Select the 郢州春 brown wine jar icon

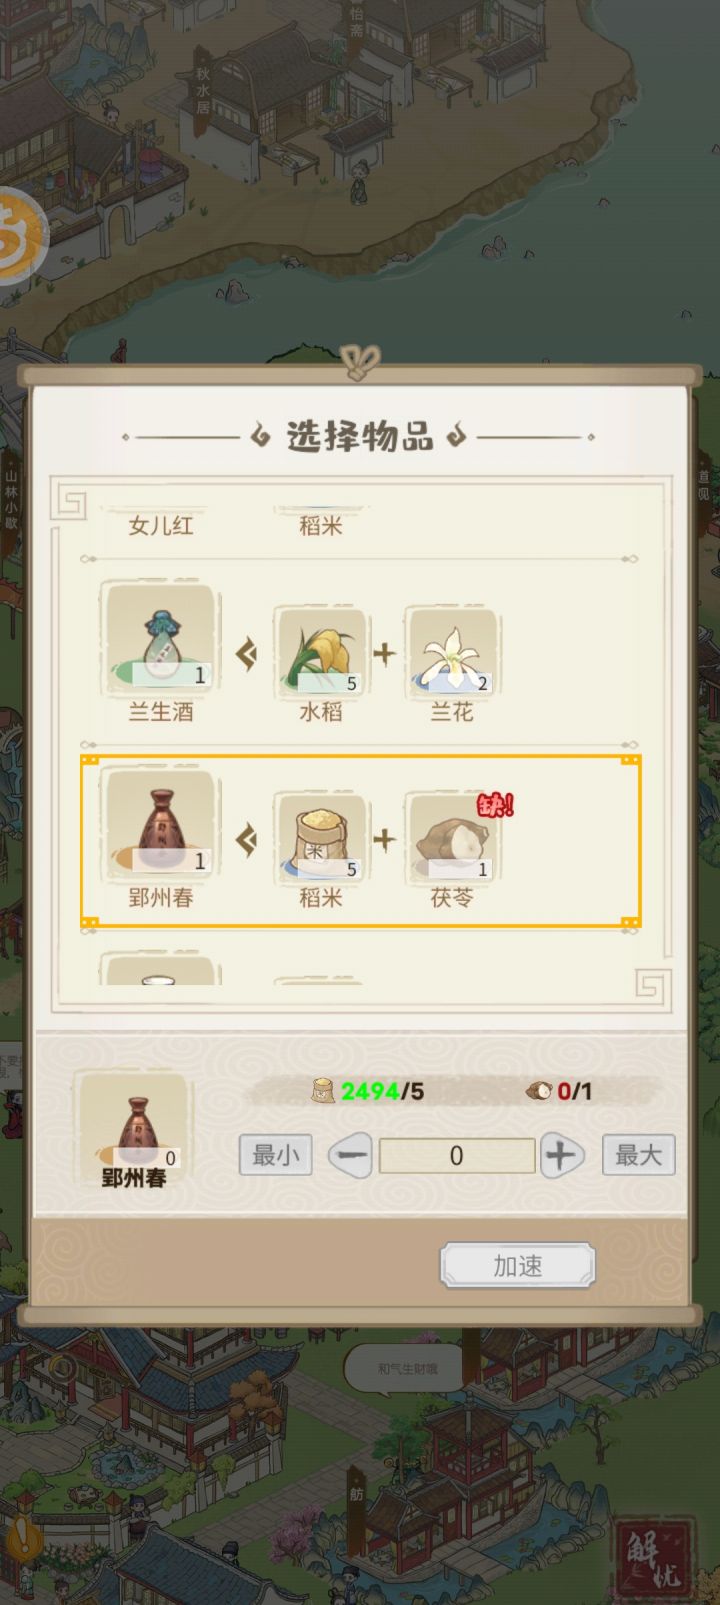(160, 826)
